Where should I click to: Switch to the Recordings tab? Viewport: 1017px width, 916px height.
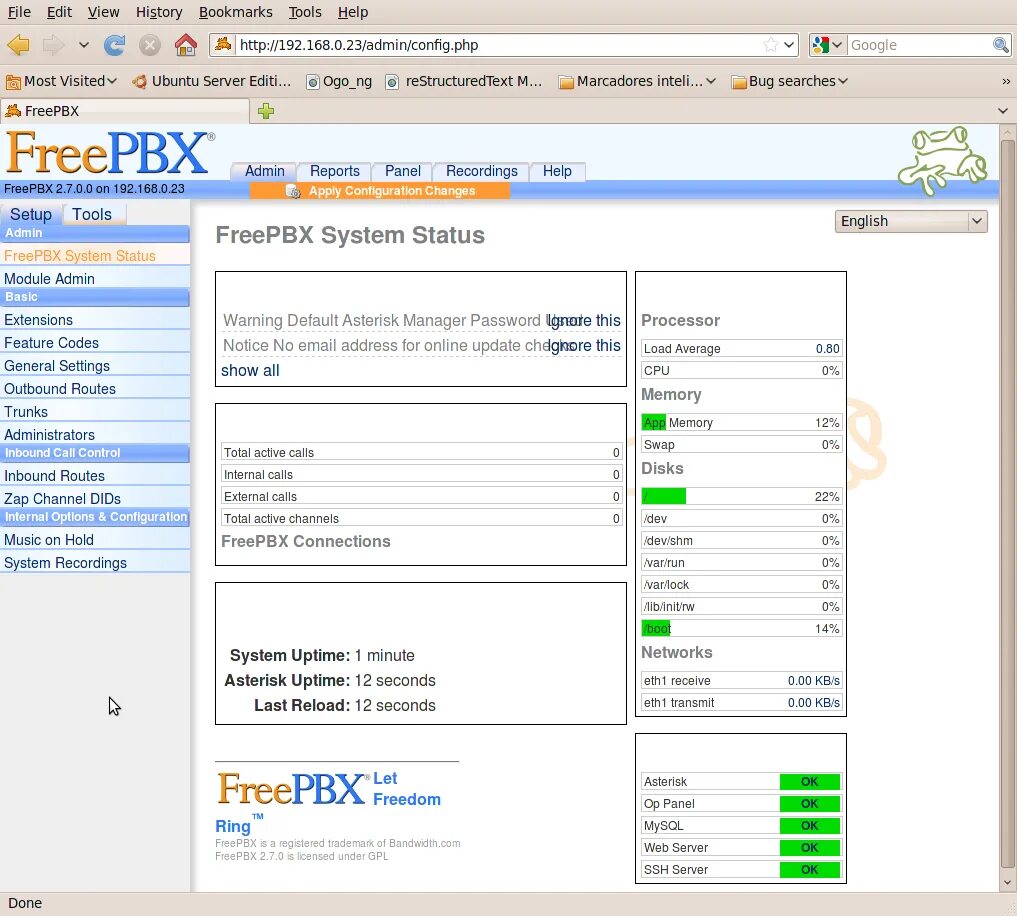tap(482, 171)
